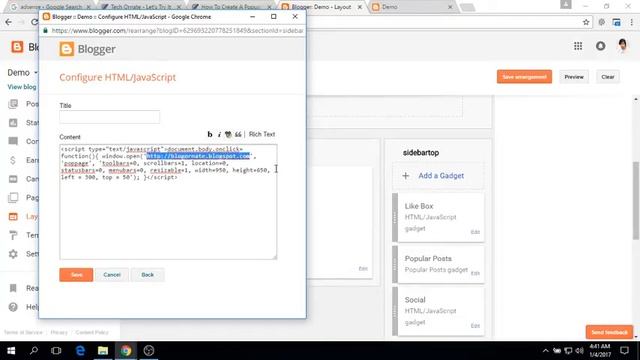Click the page vertical scrollbar
Screen dimensions: 640x360
(x=636, y=201)
